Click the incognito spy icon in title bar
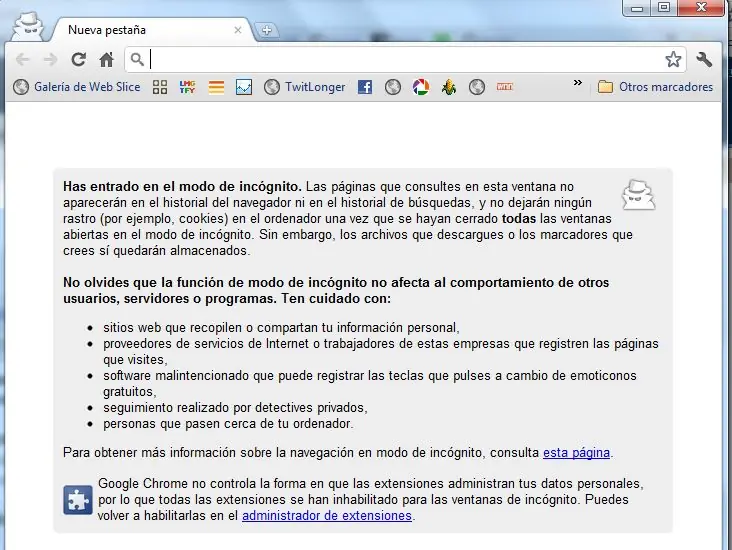This screenshot has width=732, height=550. (x=28, y=26)
